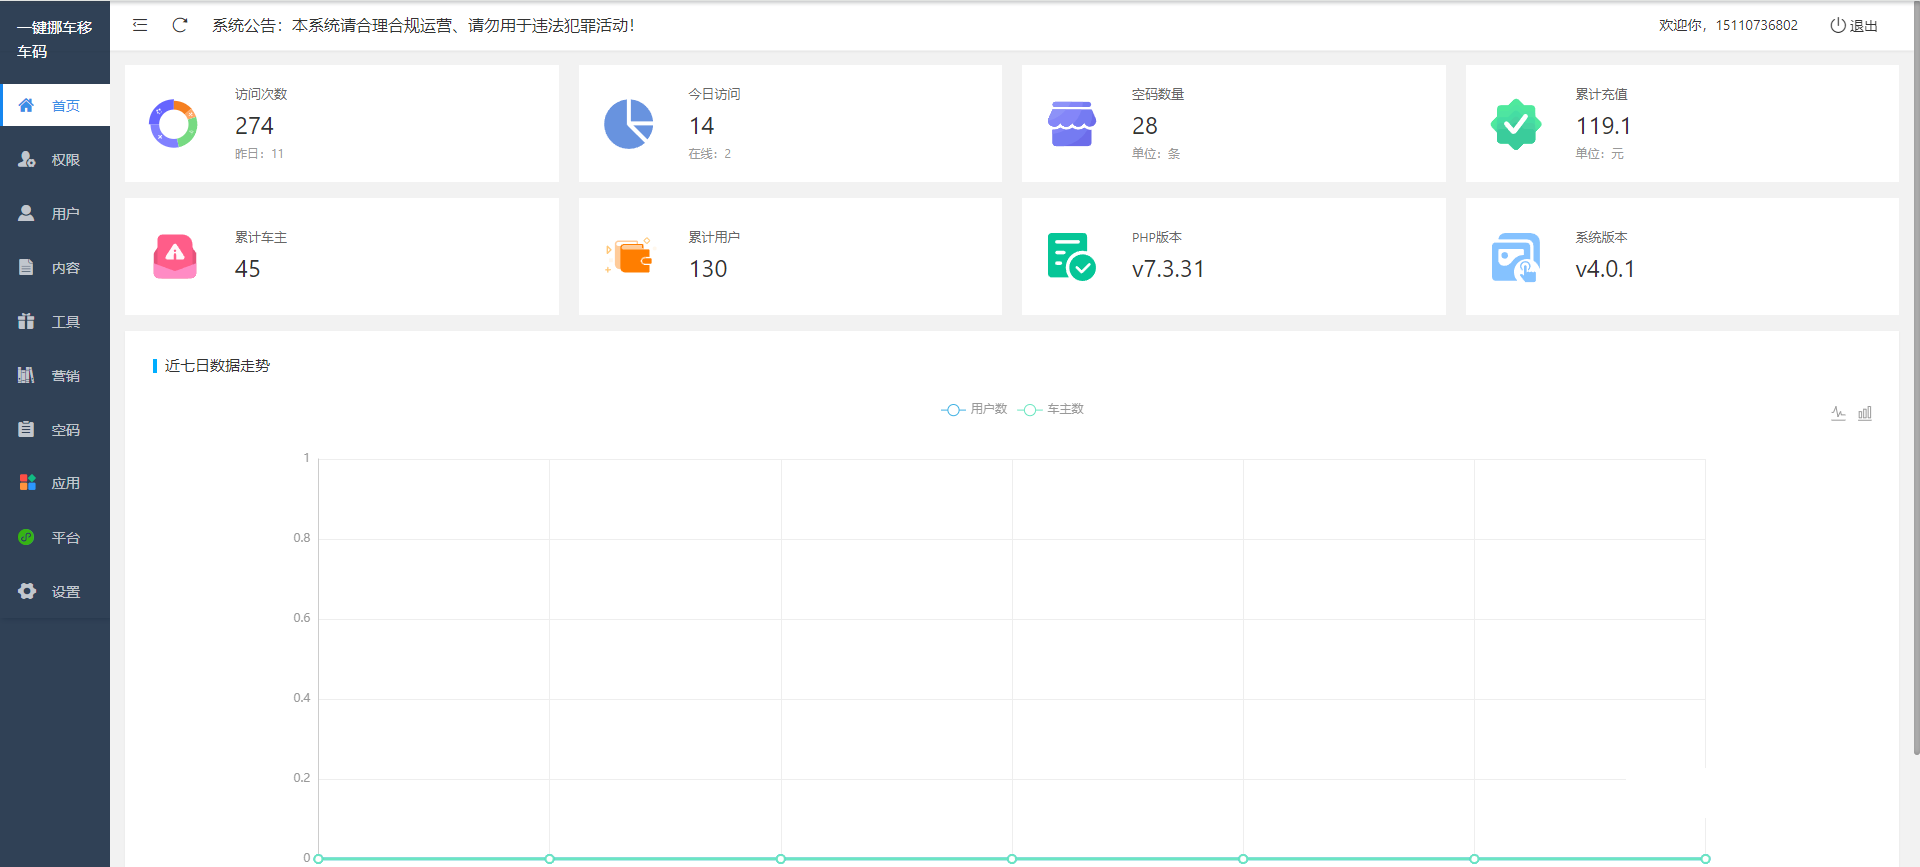Click the 退出 logout button

tap(1854, 25)
